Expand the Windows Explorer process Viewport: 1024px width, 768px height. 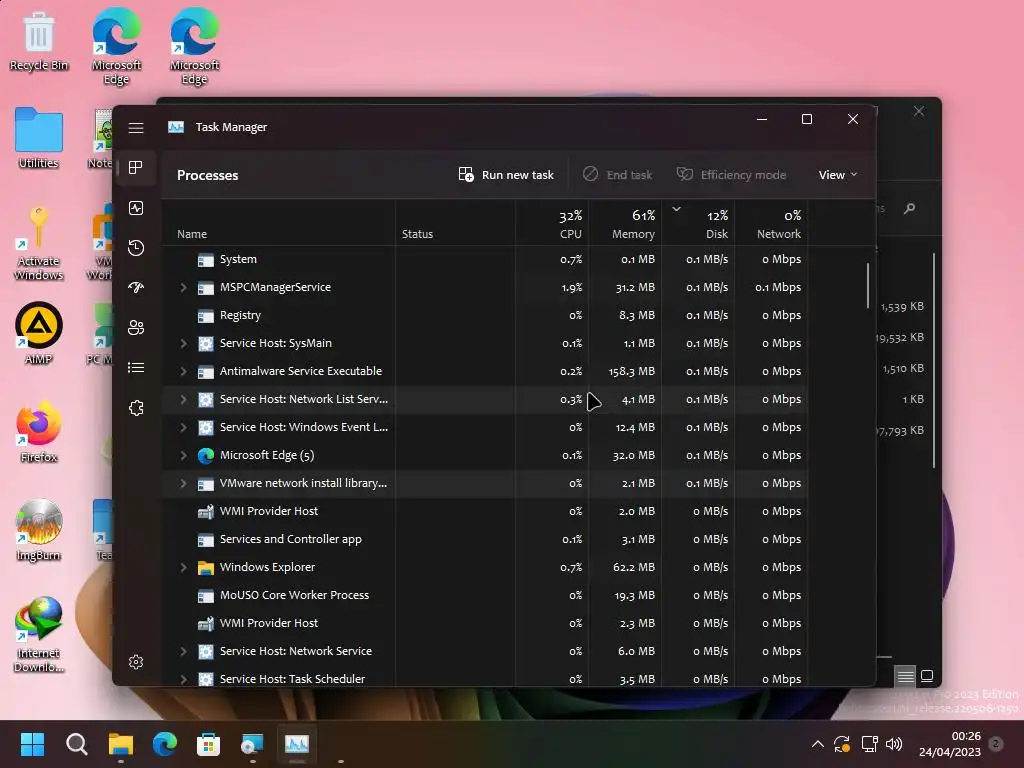point(184,568)
